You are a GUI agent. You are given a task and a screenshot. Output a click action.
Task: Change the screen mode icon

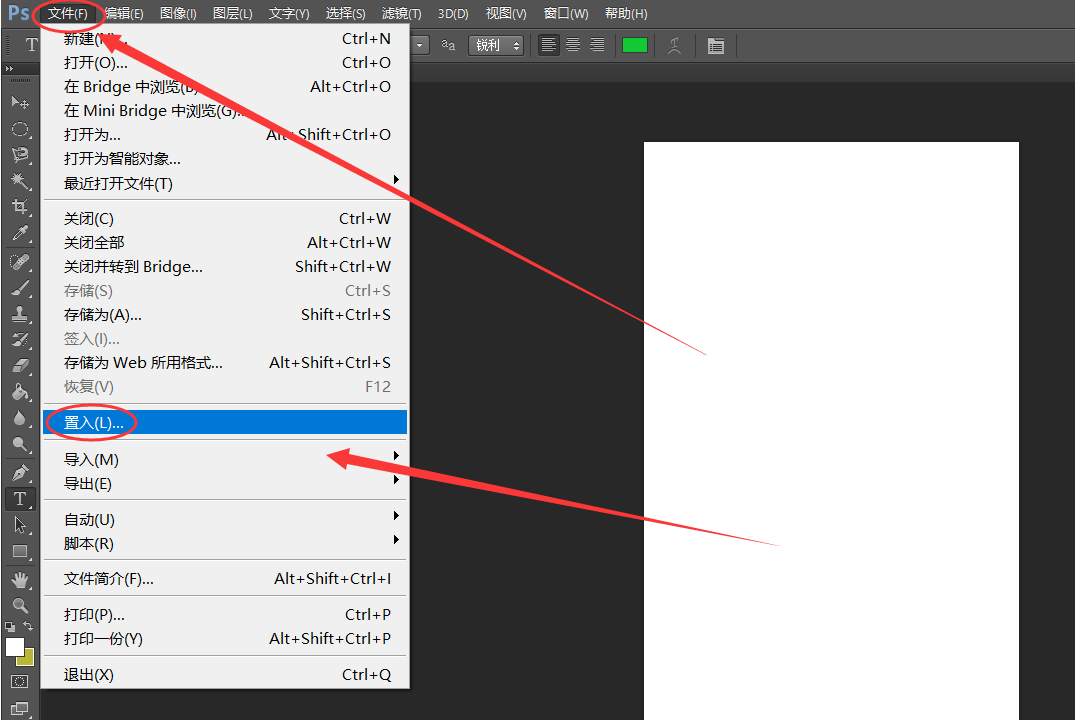pyautogui.click(x=20, y=709)
